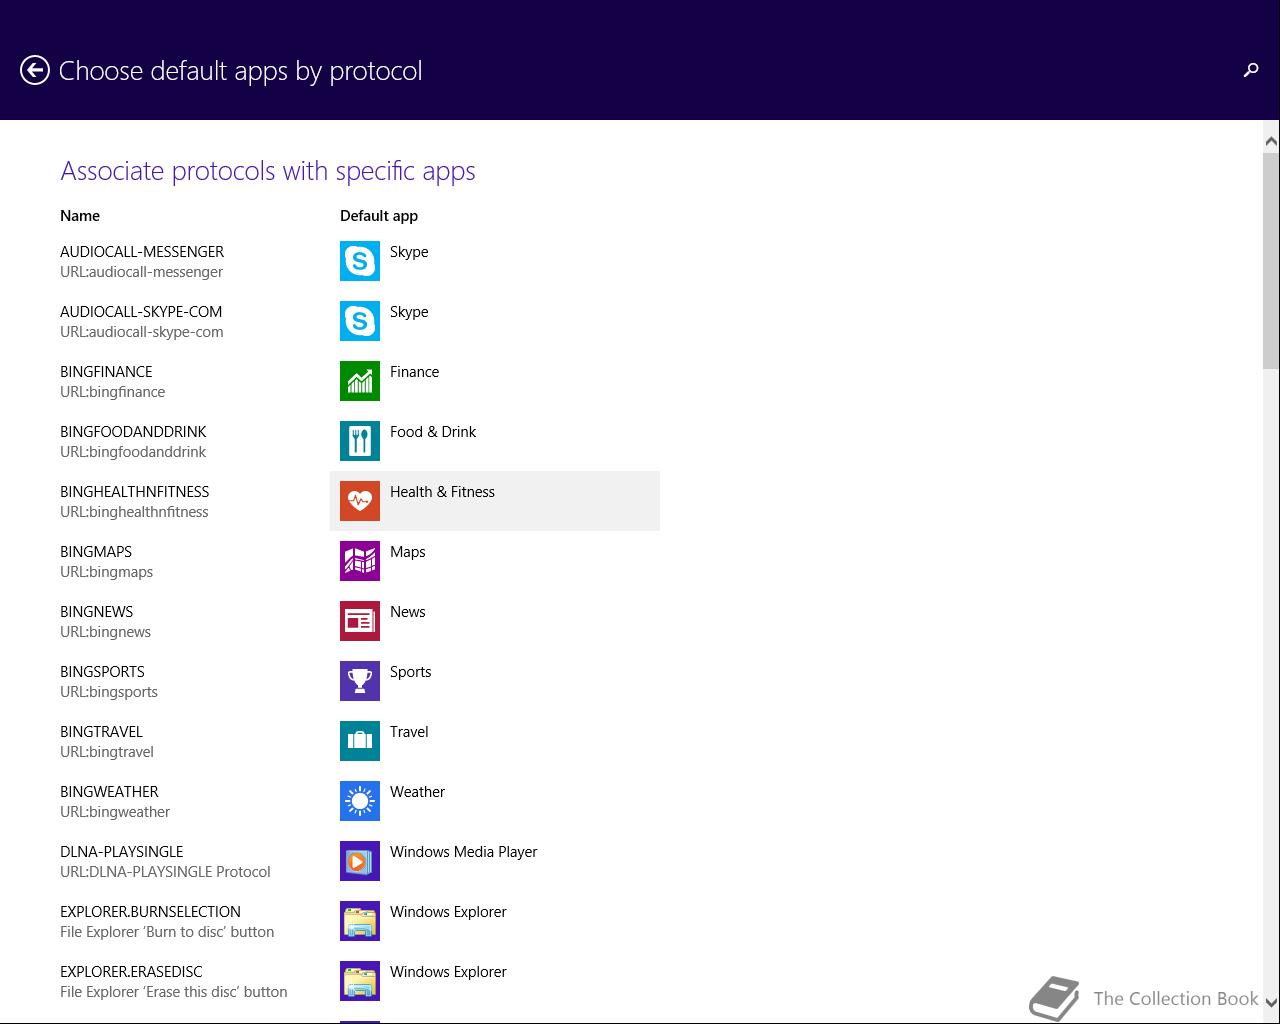Click the BINGNEWS protocol name
The width and height of the screenshot is (1280, 1024).
[x=97, y=612]
